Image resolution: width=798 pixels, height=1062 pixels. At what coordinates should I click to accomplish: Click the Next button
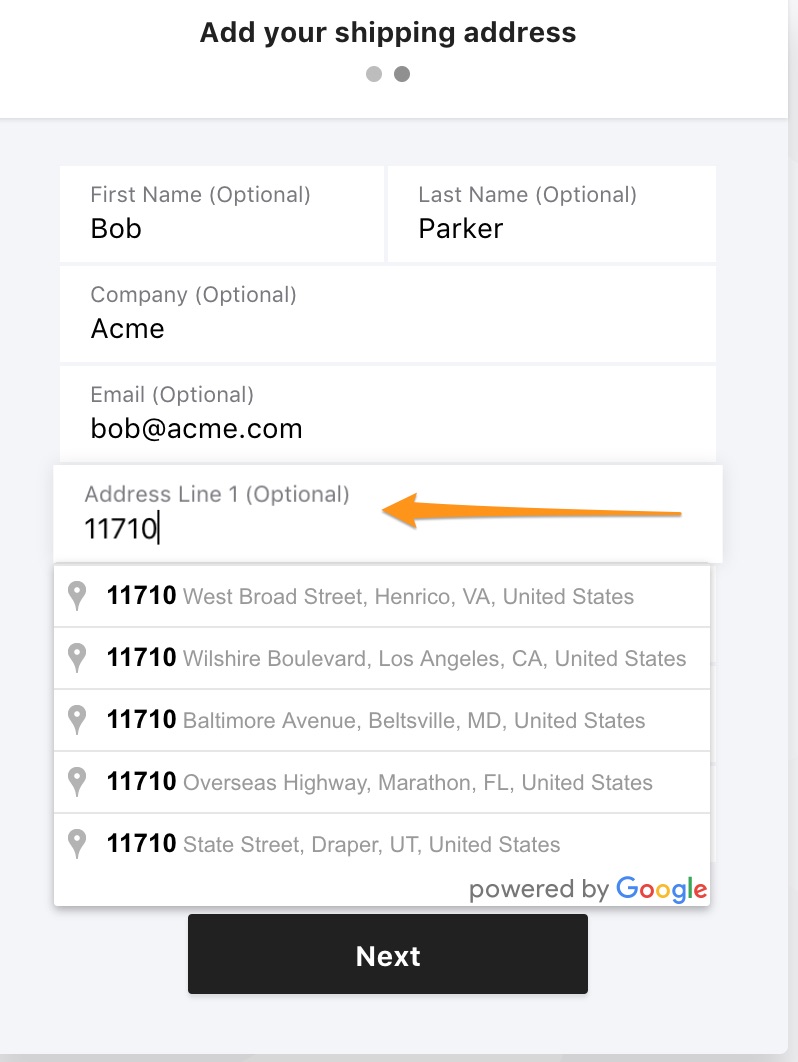point(388,954)
